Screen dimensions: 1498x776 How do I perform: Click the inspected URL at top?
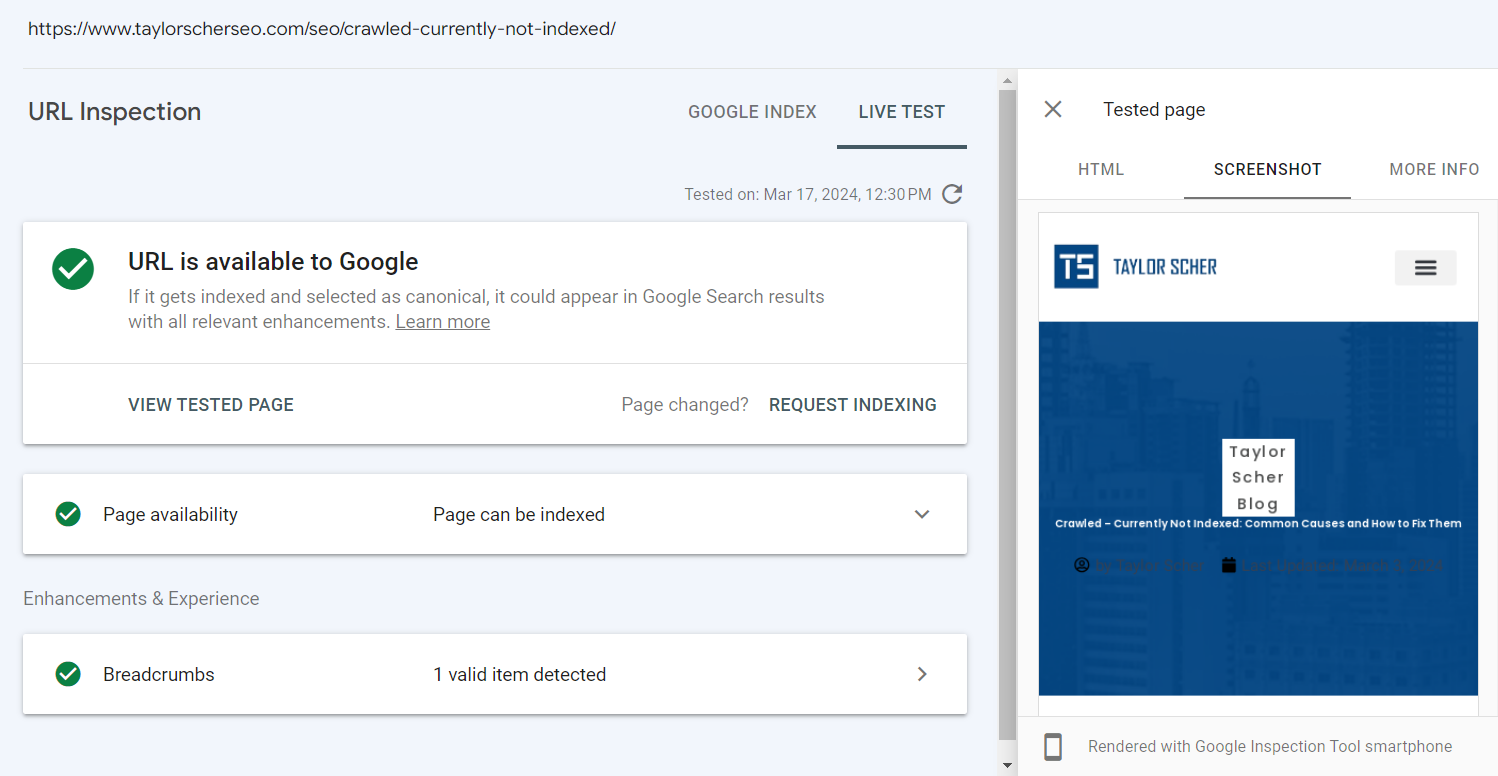tap(322, 29)
